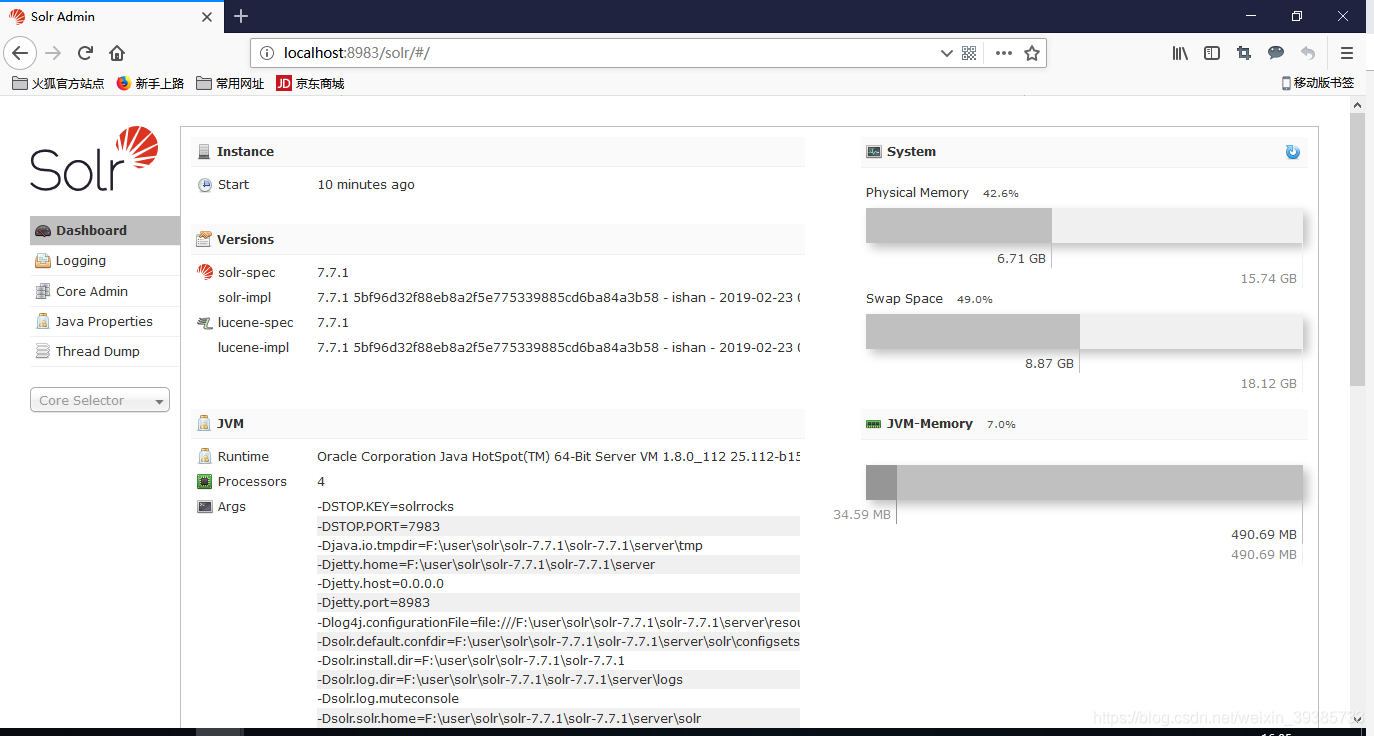Open the 常用网址 bookmark folder
Screen dimensions: 1374x736
(230, 84)
